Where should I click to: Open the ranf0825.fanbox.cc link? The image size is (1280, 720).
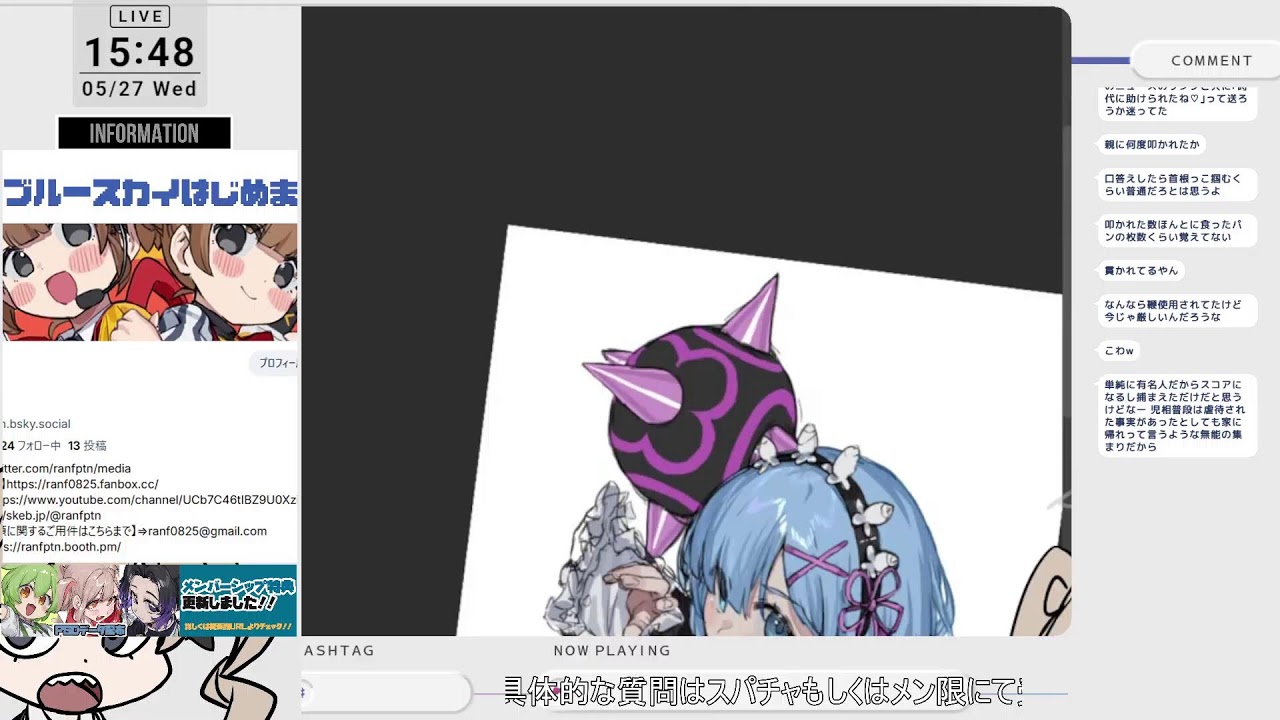coord(80,484)
